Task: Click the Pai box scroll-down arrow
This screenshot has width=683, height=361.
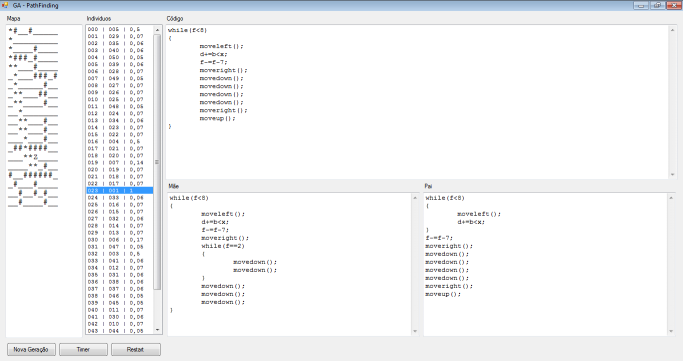Action: click(x=671, y=331)
